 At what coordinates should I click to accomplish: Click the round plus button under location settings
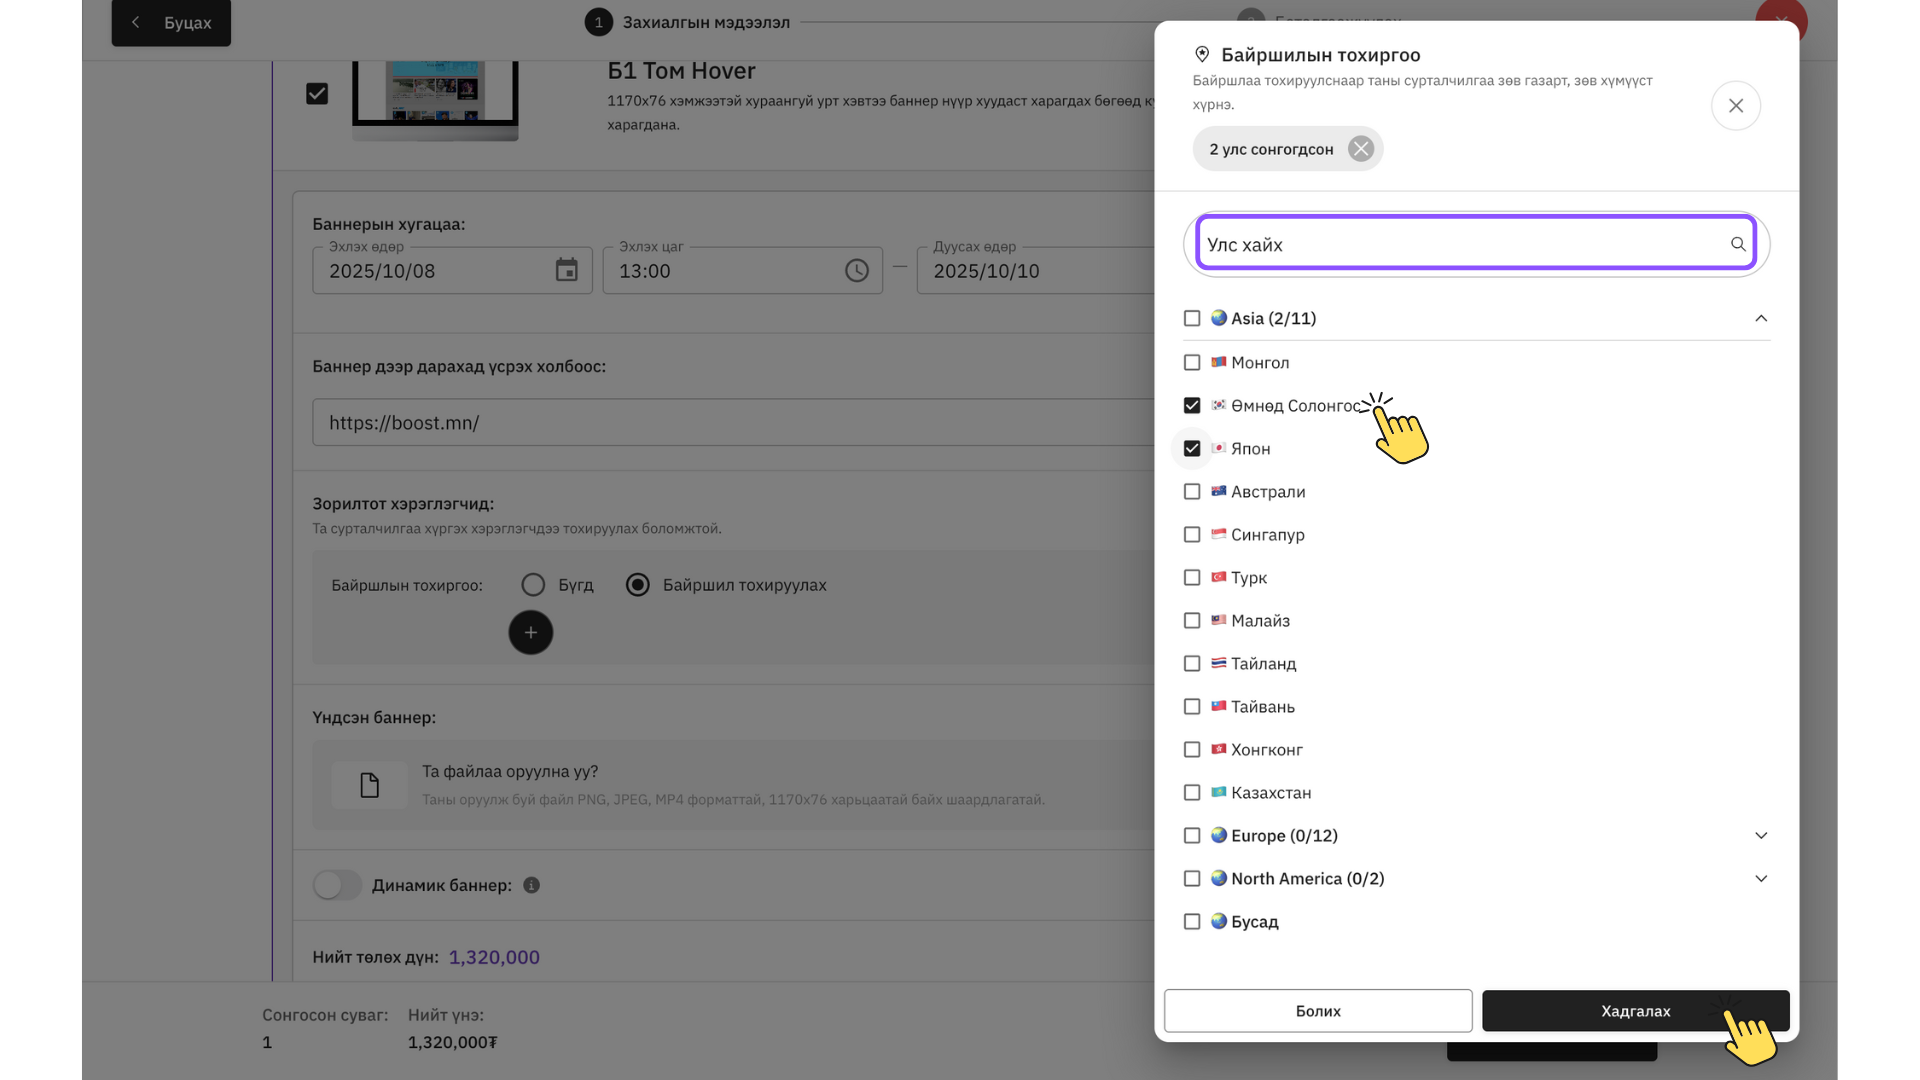click(530, 633)
